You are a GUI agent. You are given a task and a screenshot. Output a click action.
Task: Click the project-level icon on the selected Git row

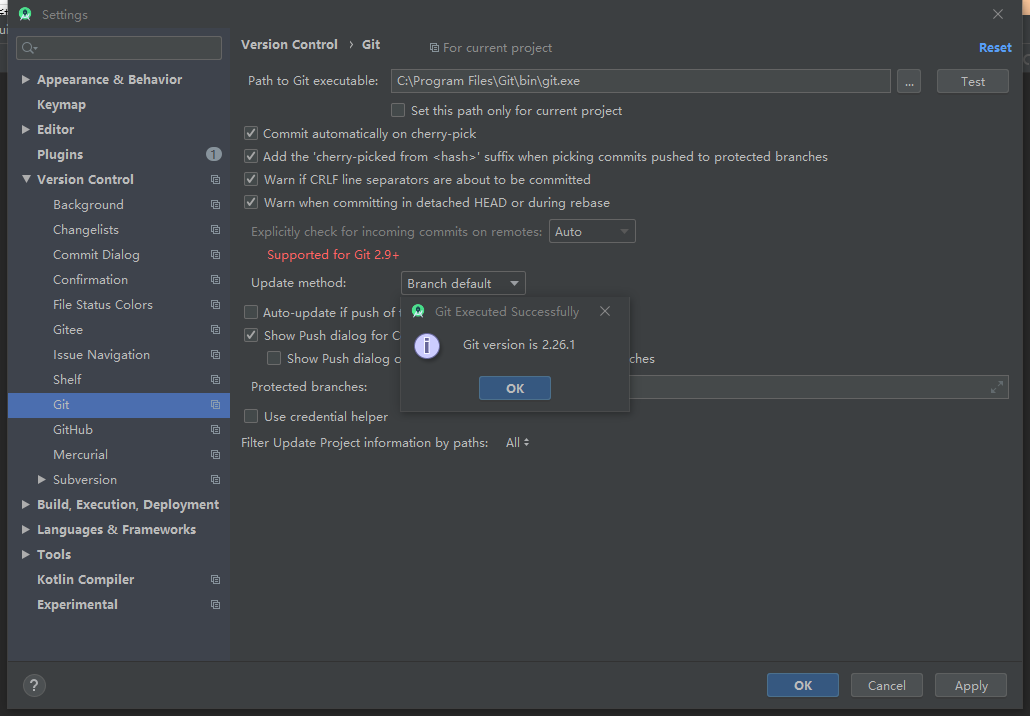click(215, 405)
